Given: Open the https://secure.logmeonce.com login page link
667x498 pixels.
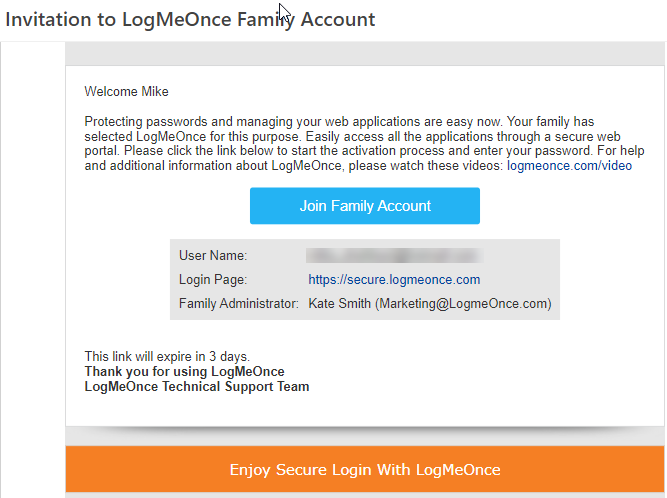Looking at the screenshot, I should [x=394, y=279].
